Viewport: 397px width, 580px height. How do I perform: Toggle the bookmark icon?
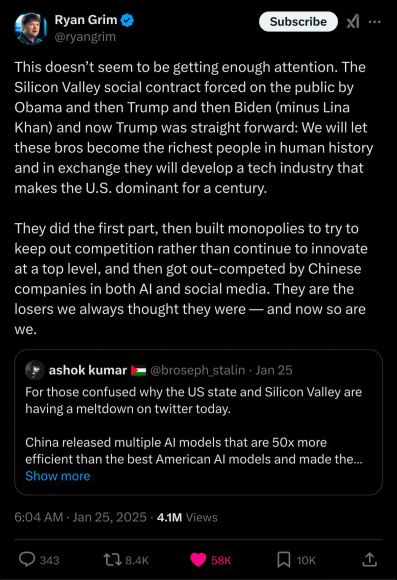pyautogui.click(x=284, y=560)
